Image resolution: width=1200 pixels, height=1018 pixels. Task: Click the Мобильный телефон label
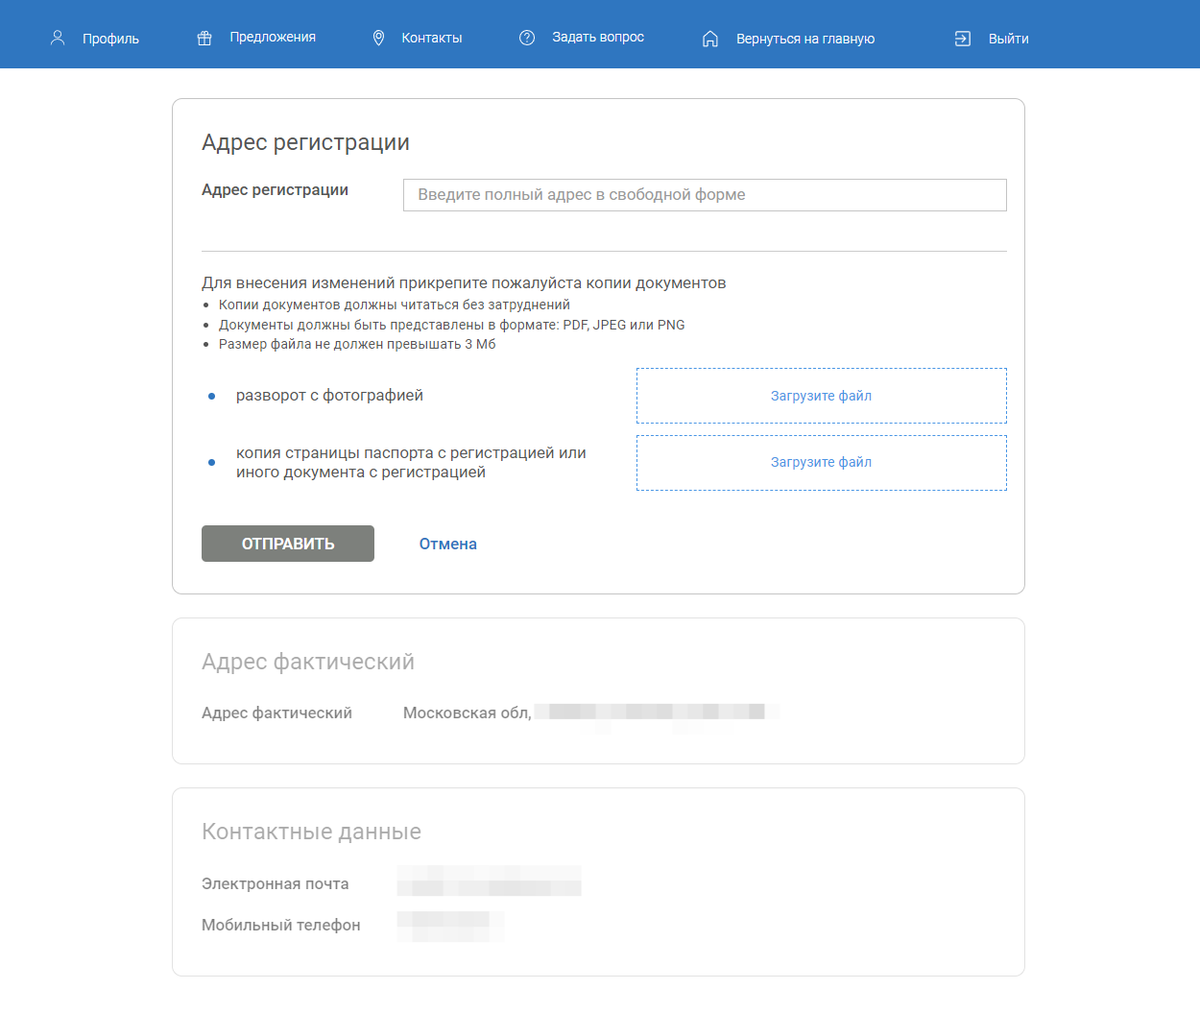coord(281,925)
